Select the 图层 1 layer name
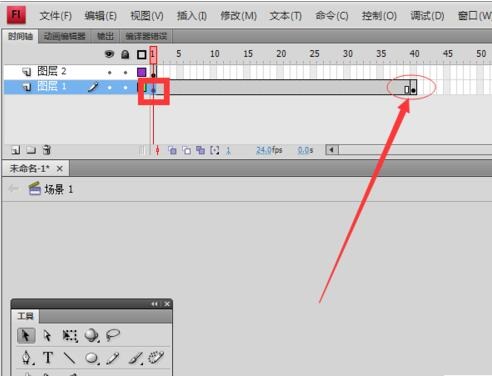Image resolution: width=492 pixels, height=376 pixels. point(52,86)
